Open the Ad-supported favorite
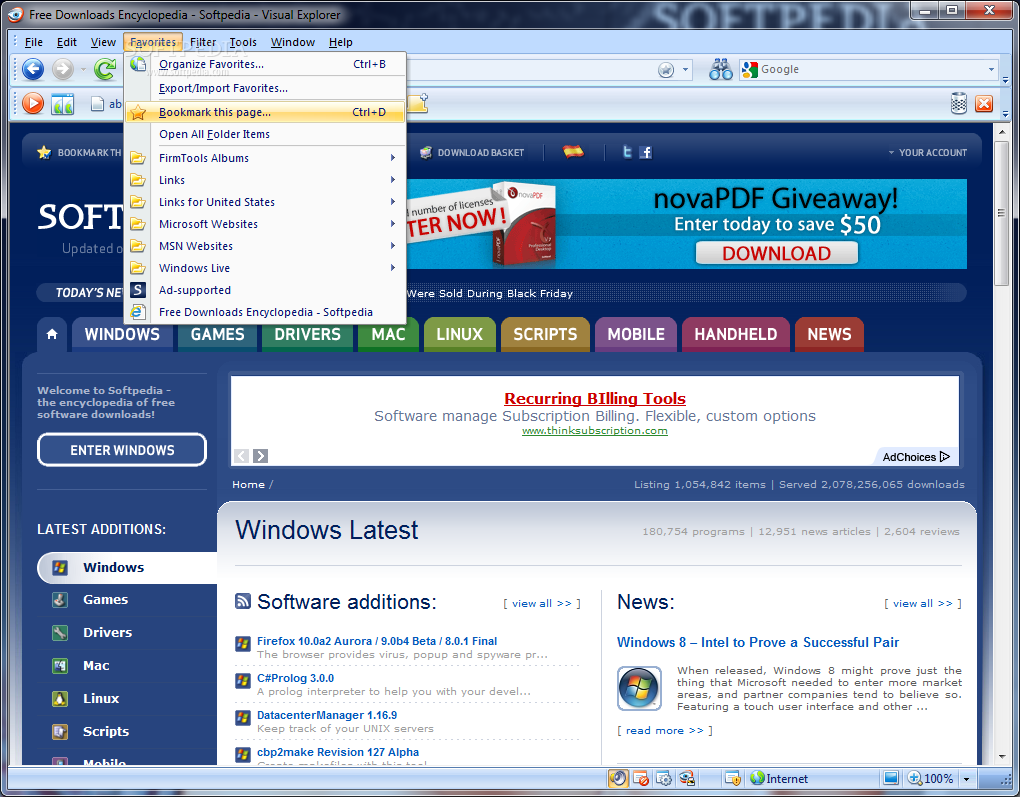Screen dimensions: 1020x797 click(x=265, y=290)
